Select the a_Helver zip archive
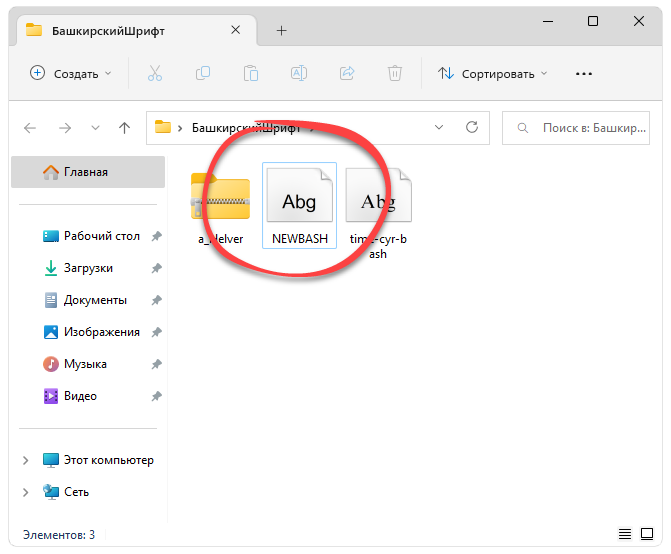Viewport: 671px width, 554px height. coord(220,208)
